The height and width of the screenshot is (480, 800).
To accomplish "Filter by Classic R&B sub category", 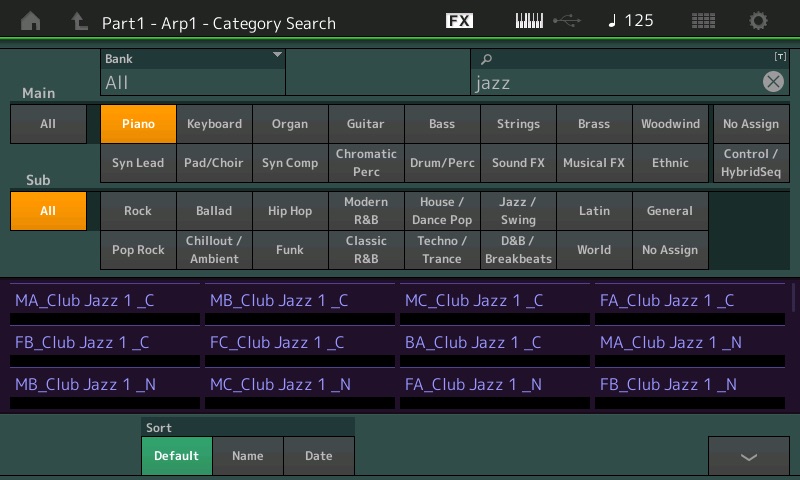I will click(x=366, y=250).
